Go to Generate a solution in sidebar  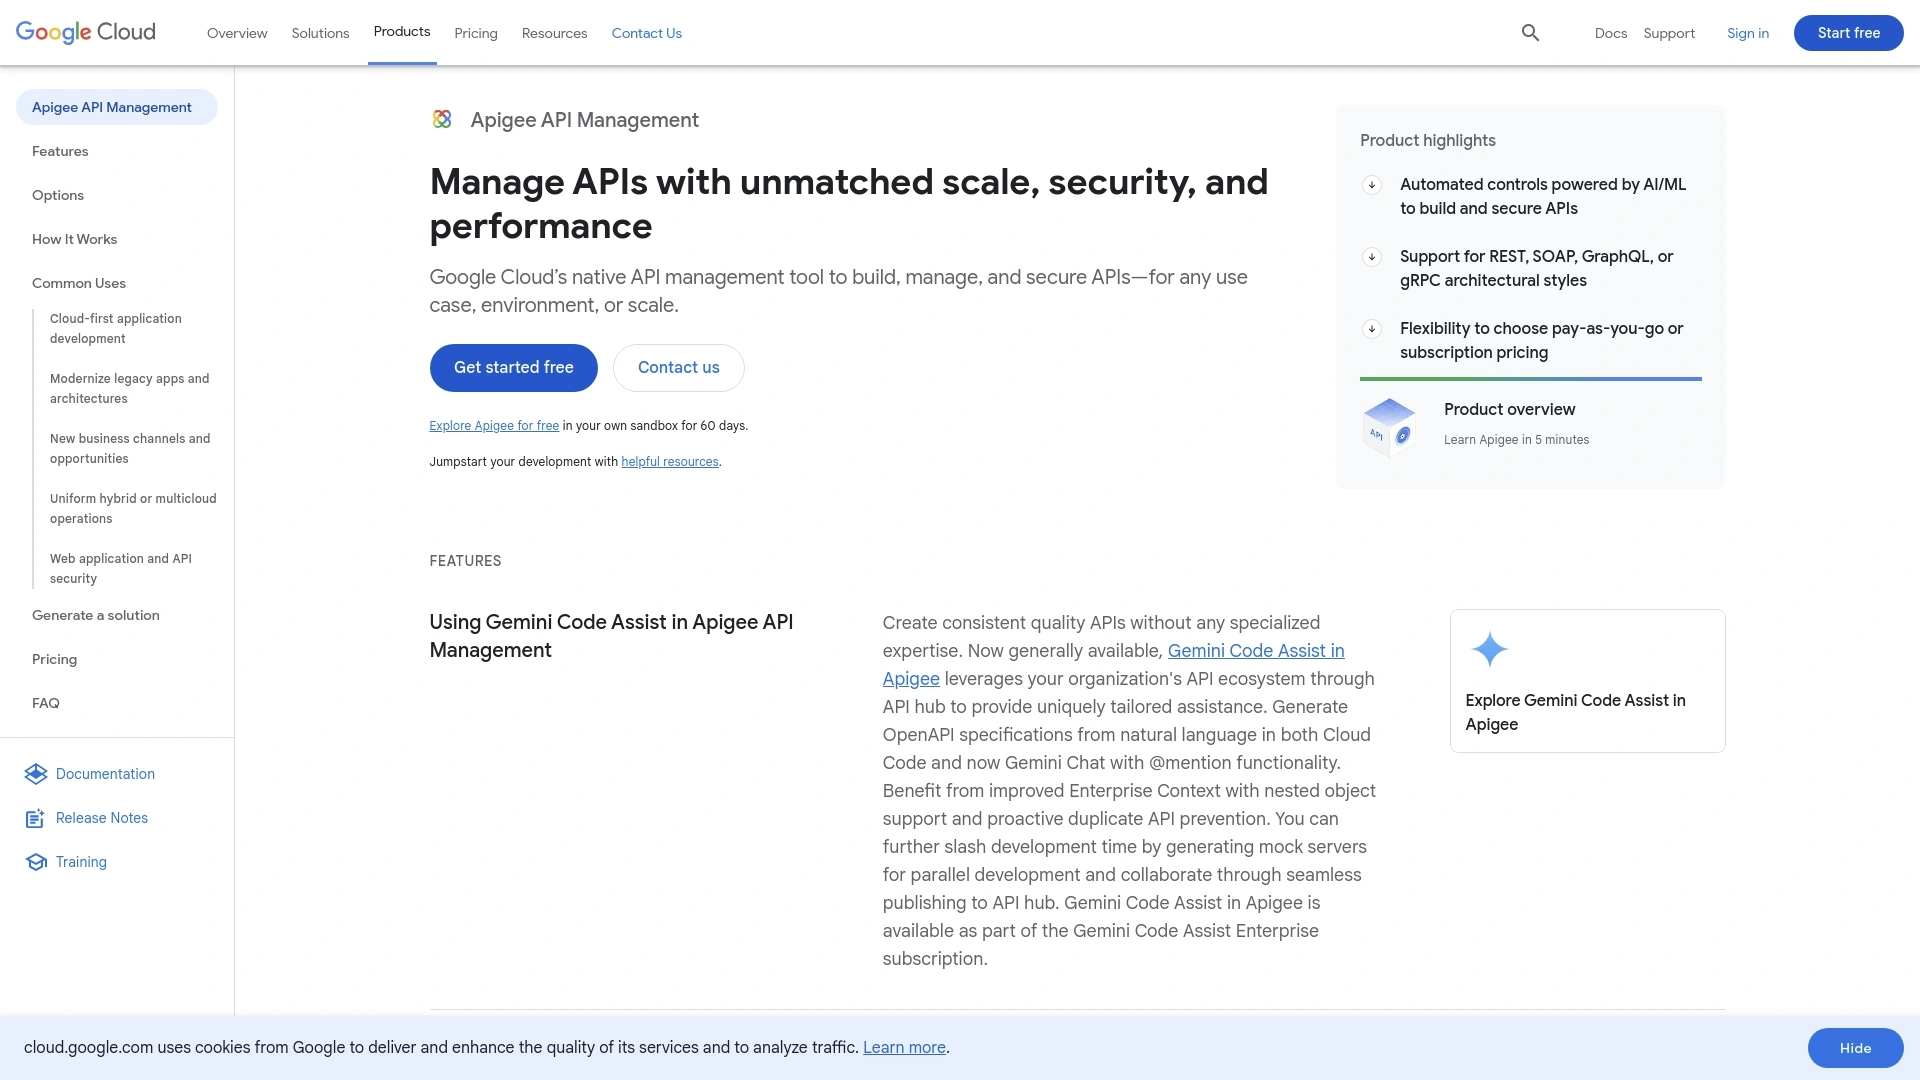click(x=96, y=615)
